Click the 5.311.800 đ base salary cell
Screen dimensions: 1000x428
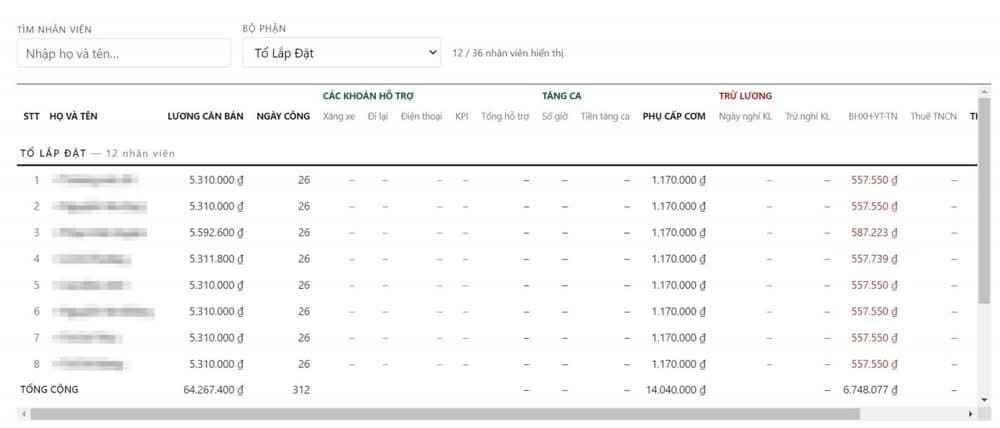[216, 259]
